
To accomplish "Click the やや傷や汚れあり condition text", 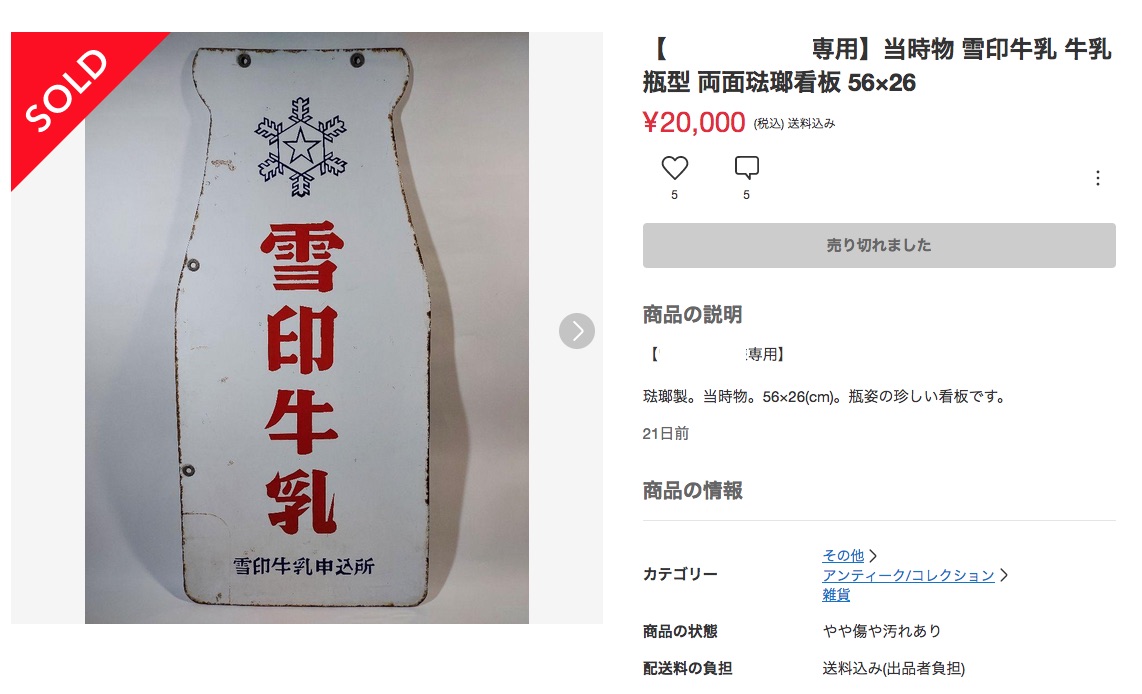I will [882, 631].
